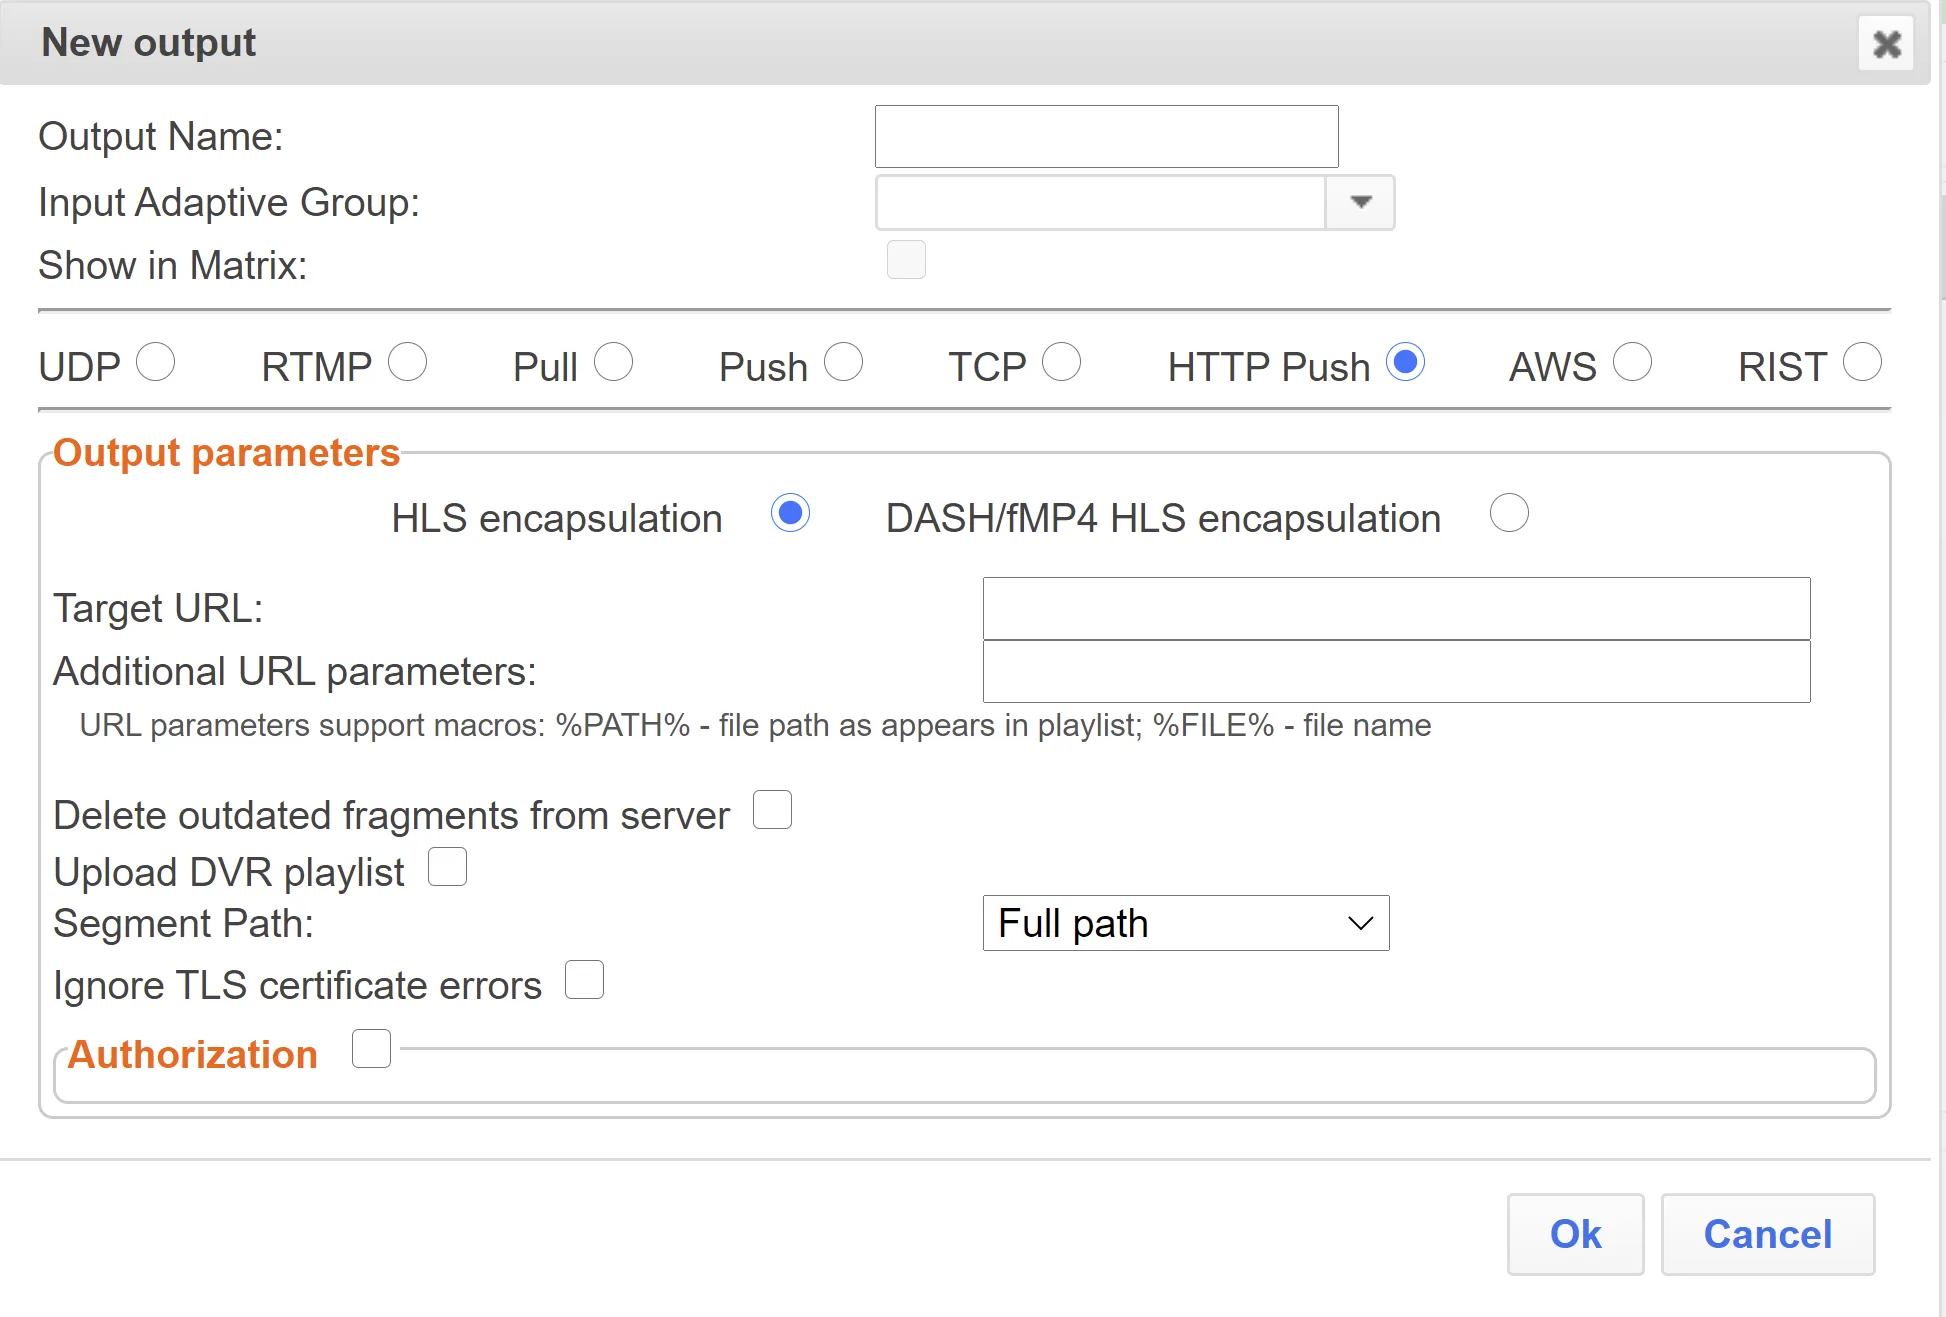Enable Ignore TLS certificate errors
This screenshot has width=1946, height=1317.
tap(585, 980)
